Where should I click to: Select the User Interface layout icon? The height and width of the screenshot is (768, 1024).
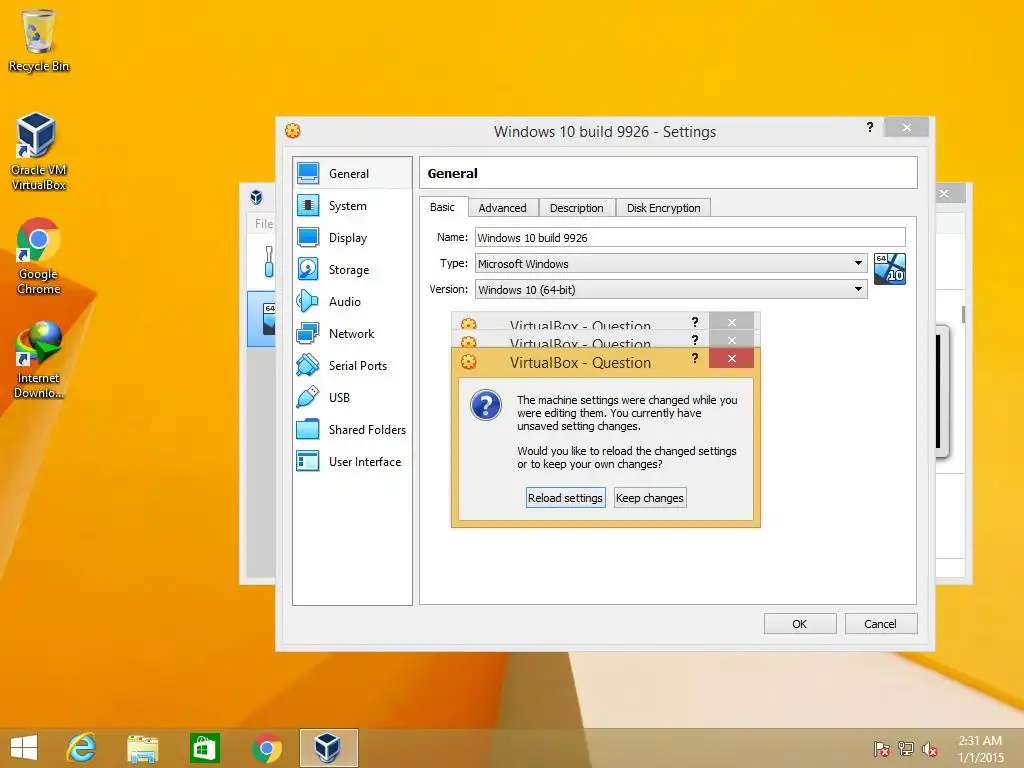pyautogui.click(x=308, y=461)
